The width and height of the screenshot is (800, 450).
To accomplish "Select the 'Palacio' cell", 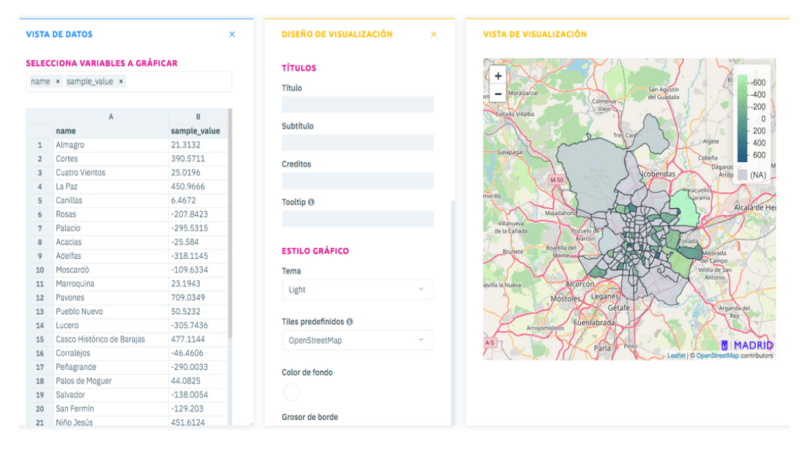I will (111, 228).
